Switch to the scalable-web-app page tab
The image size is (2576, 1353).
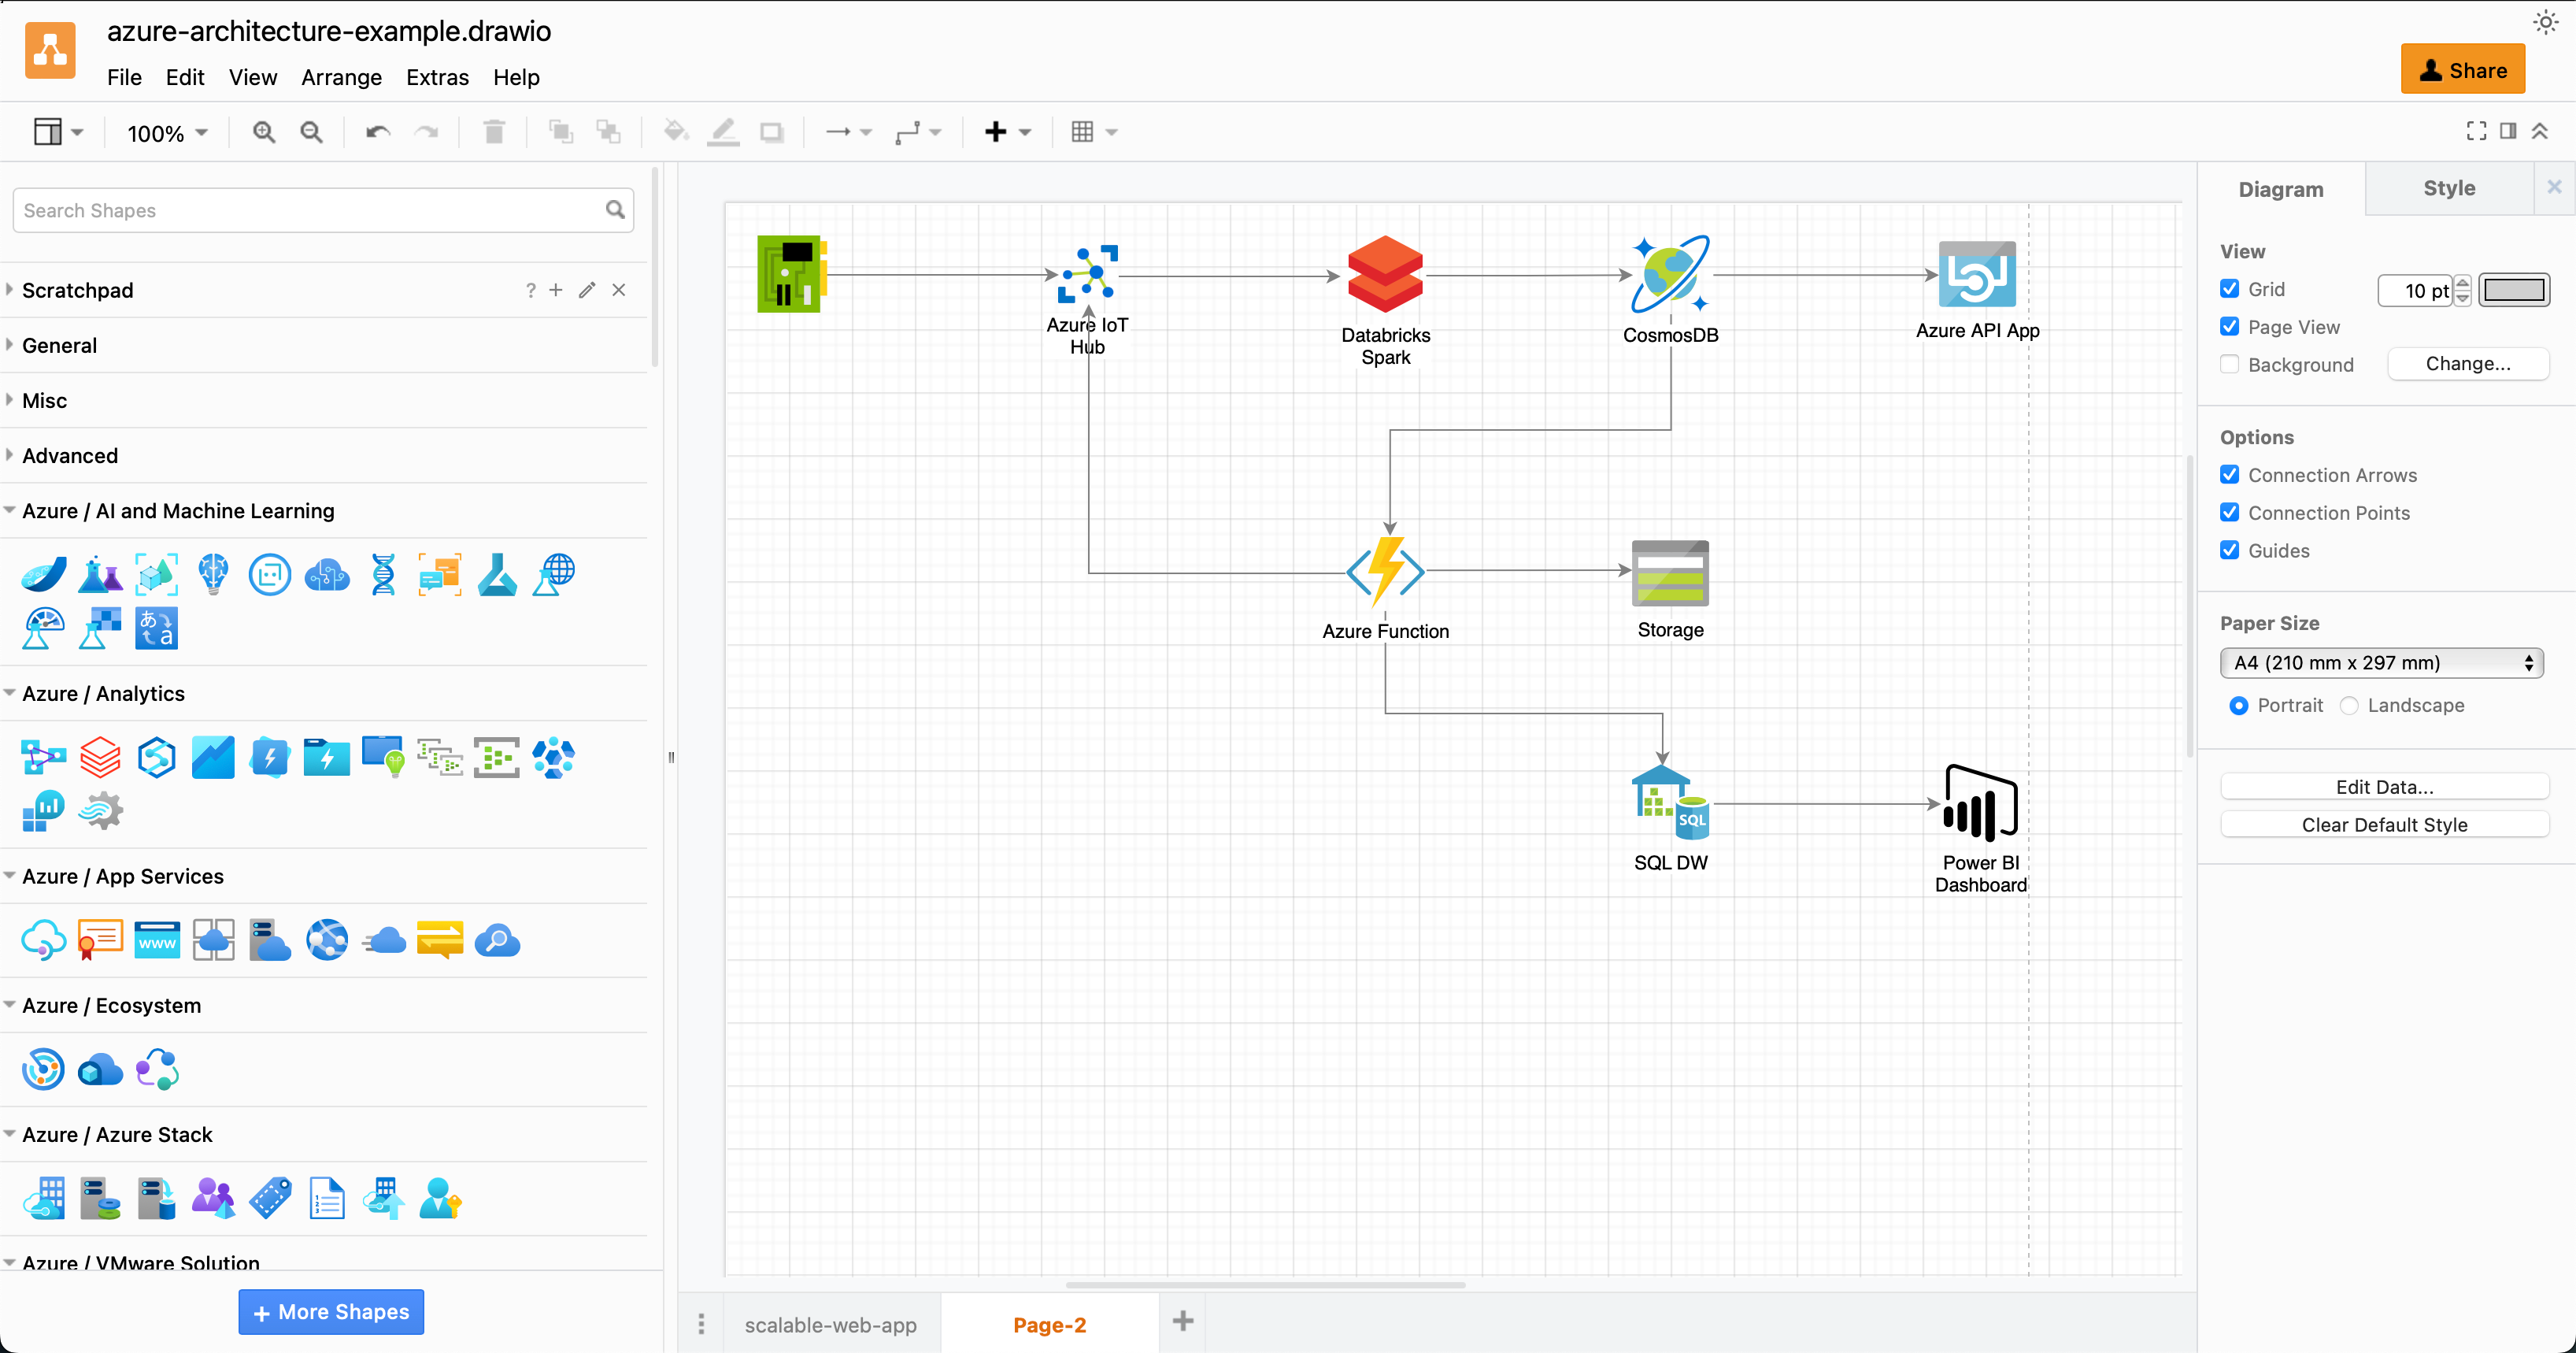(x=830, y=1323)
